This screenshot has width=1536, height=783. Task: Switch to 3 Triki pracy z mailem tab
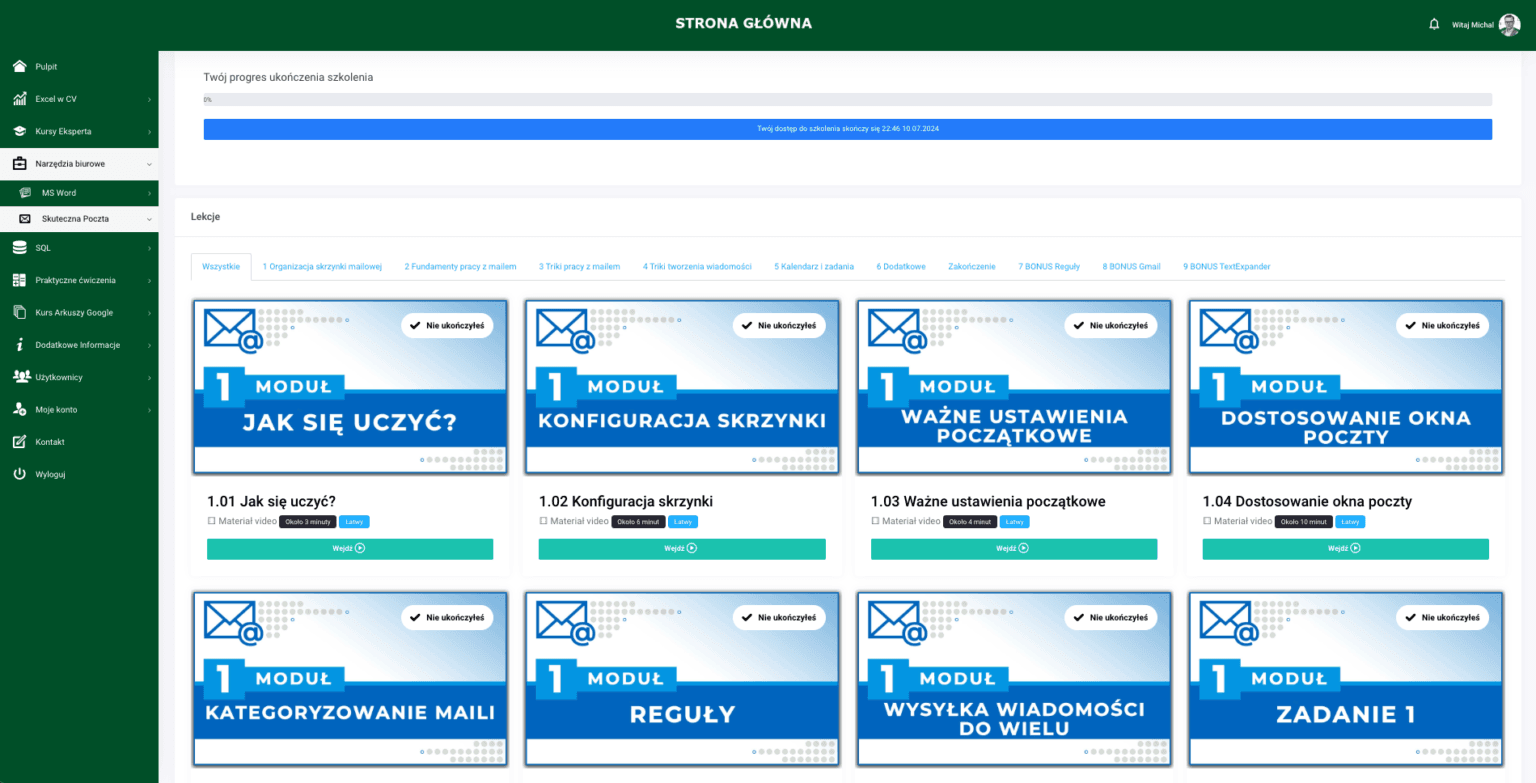(x=580, y=266)
